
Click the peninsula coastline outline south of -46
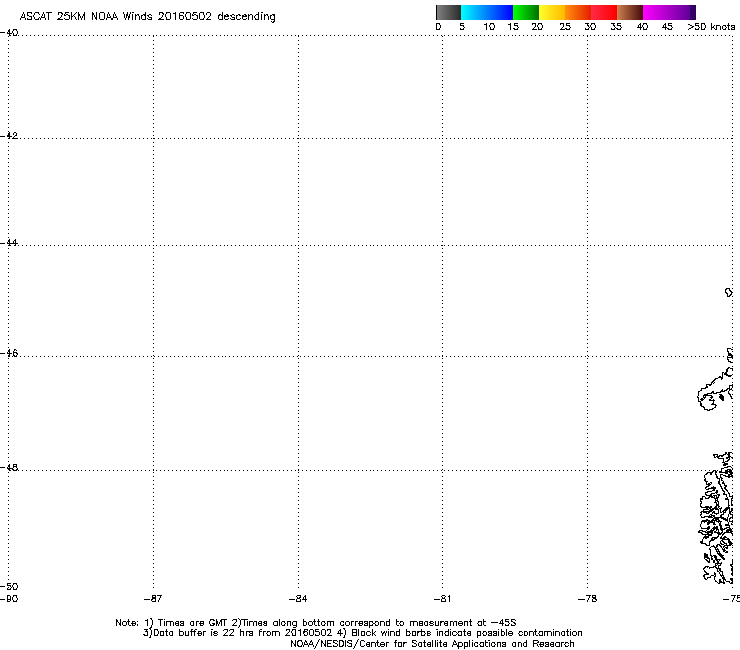tap(715, 390)
